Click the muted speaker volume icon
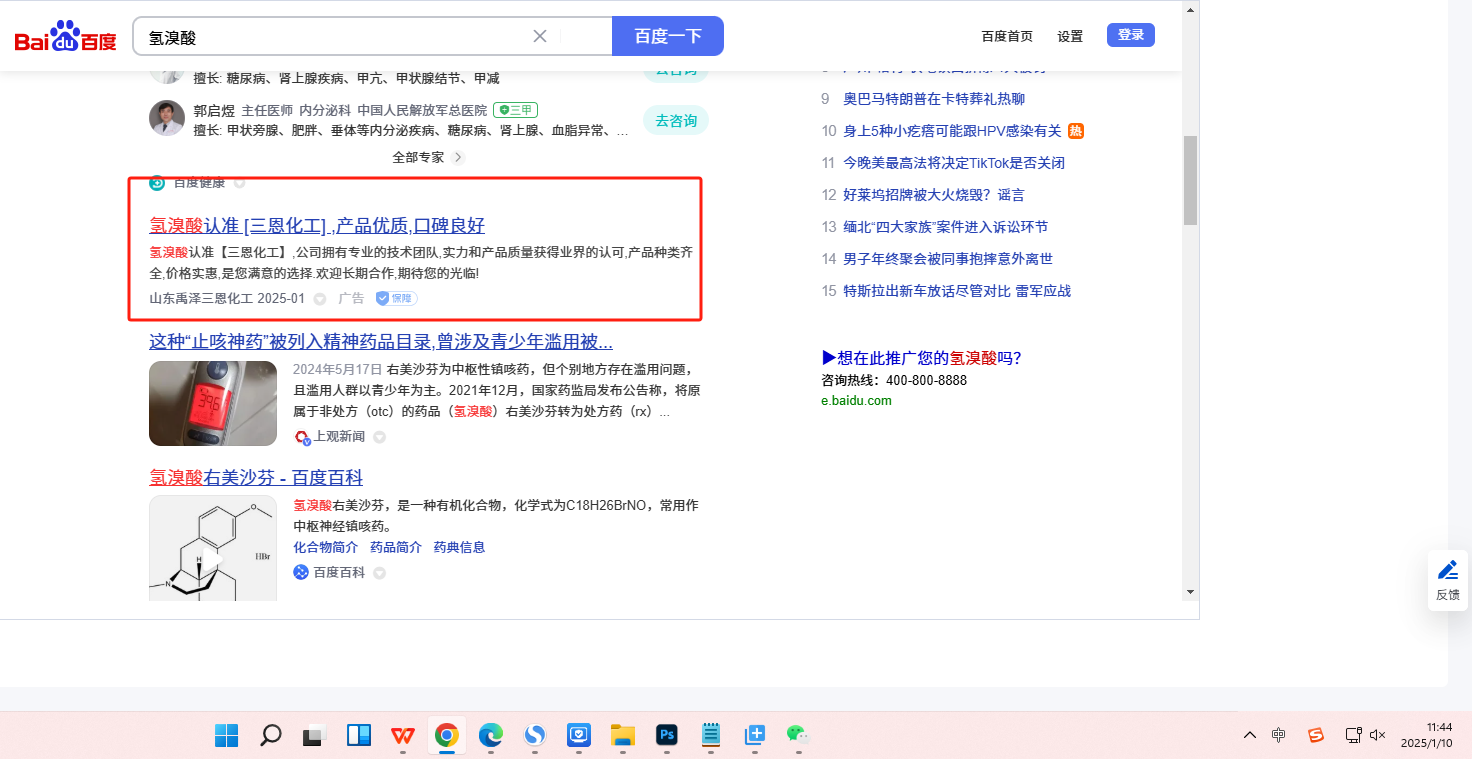 pyautogui.click(x=1378, y=735)
